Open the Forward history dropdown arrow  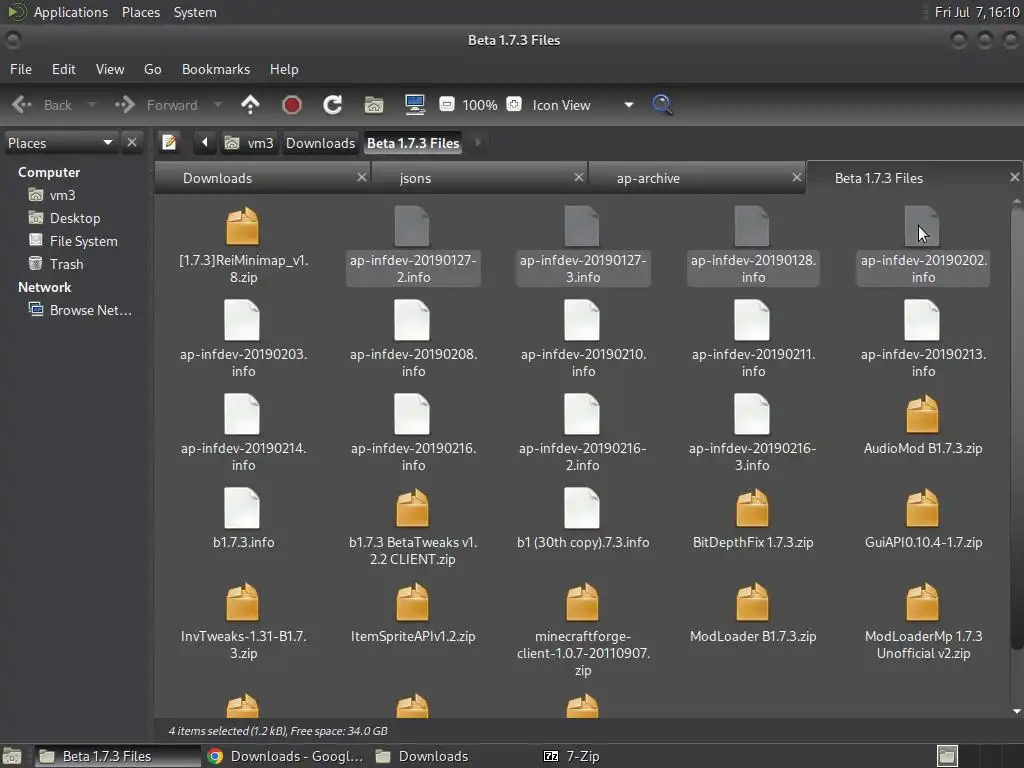pos(218,104)
